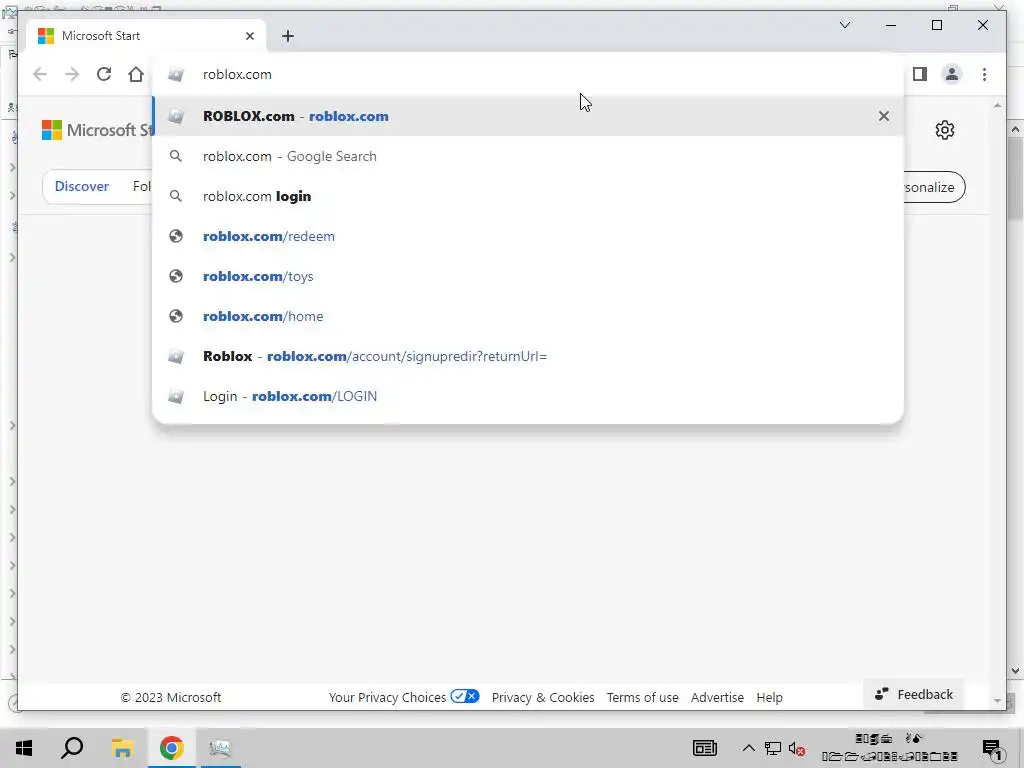Click the muted volume tray icon

pyautogui.click(x=796, y=749)
